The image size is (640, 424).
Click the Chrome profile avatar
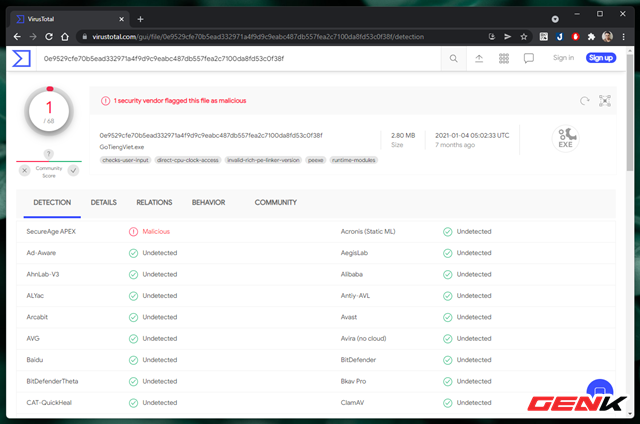[x=607, y=37]
